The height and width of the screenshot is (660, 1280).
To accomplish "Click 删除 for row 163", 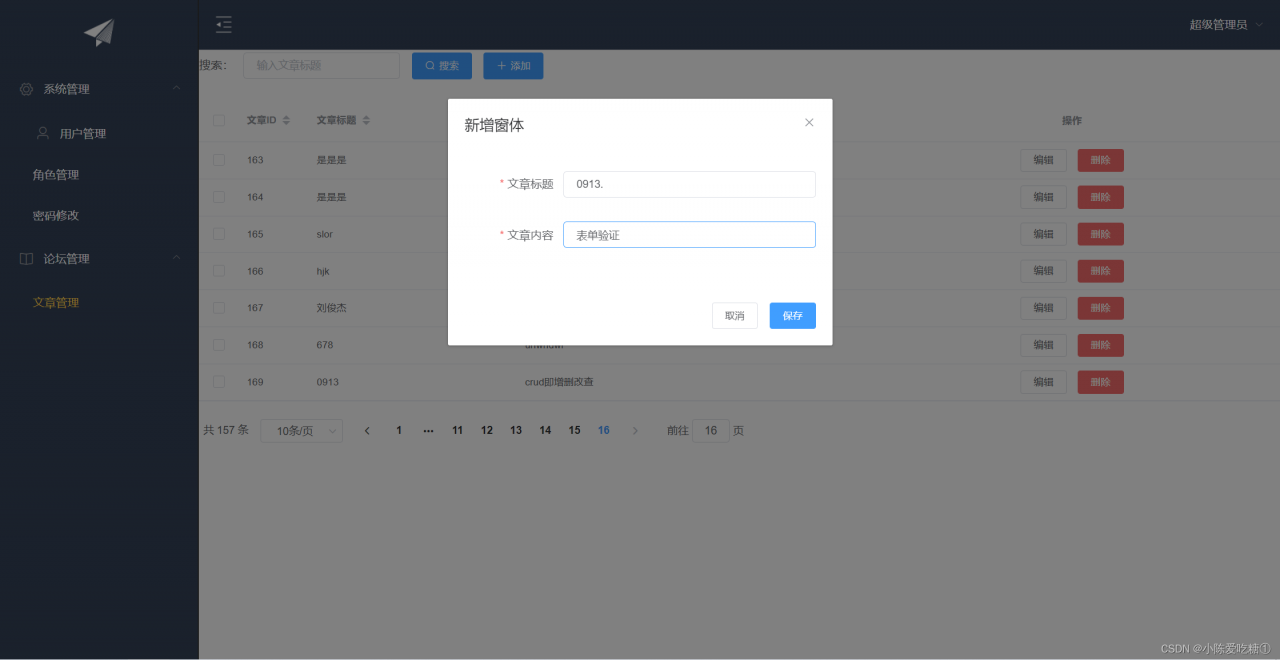I will [1101, 160].
